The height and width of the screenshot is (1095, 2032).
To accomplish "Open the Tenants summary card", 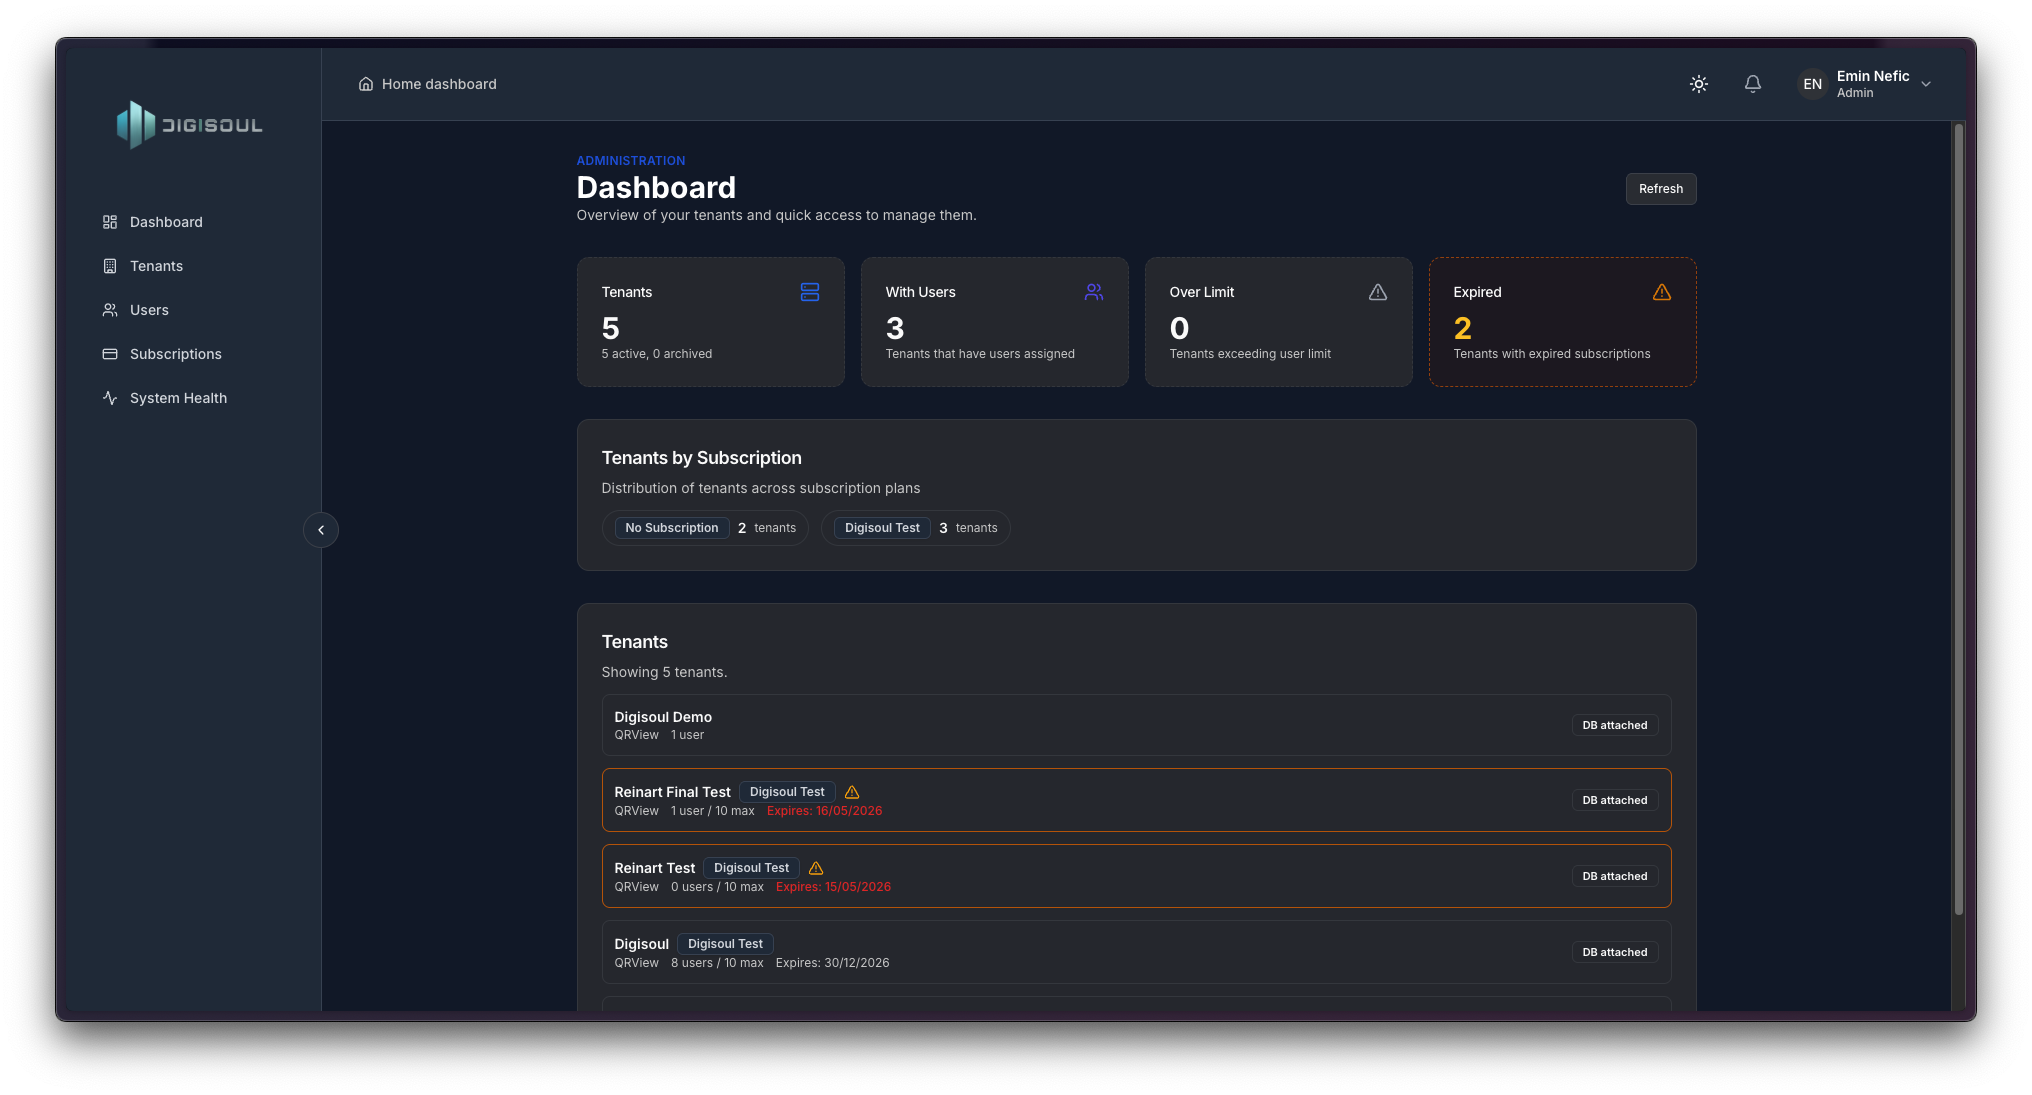I will click(711, 322).
